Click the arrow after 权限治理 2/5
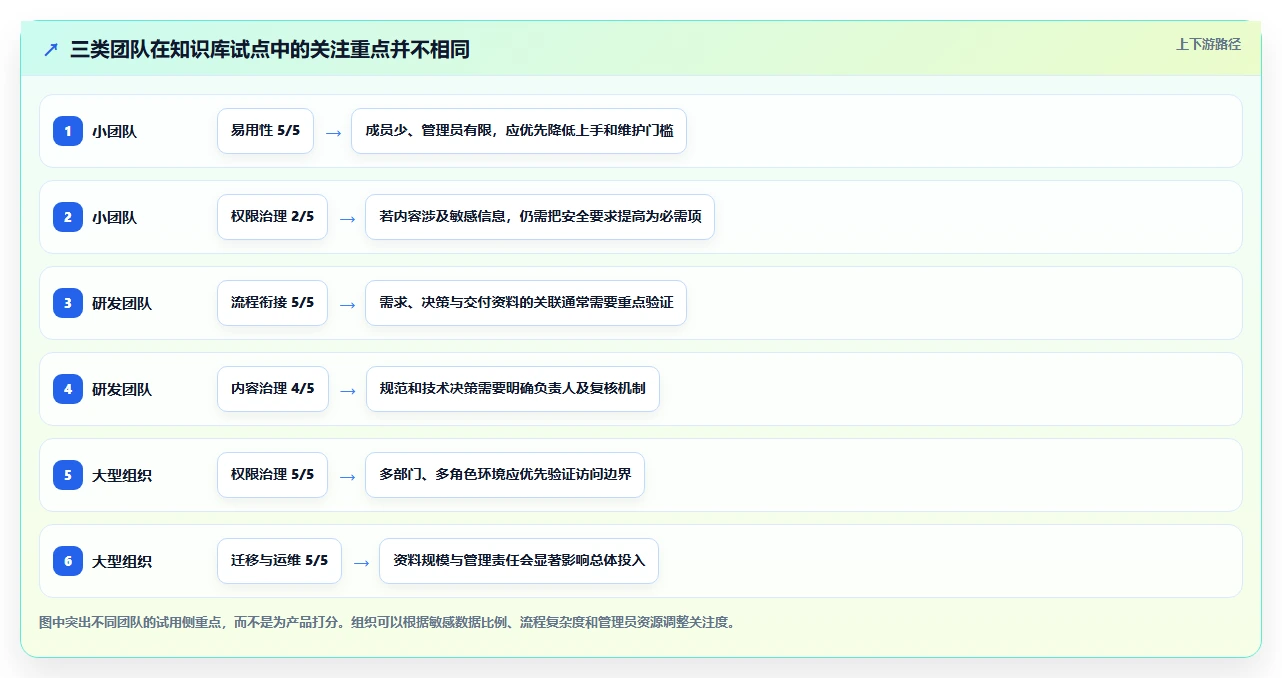The width and height of the screenshot is (1282, 678). [347, 218]
